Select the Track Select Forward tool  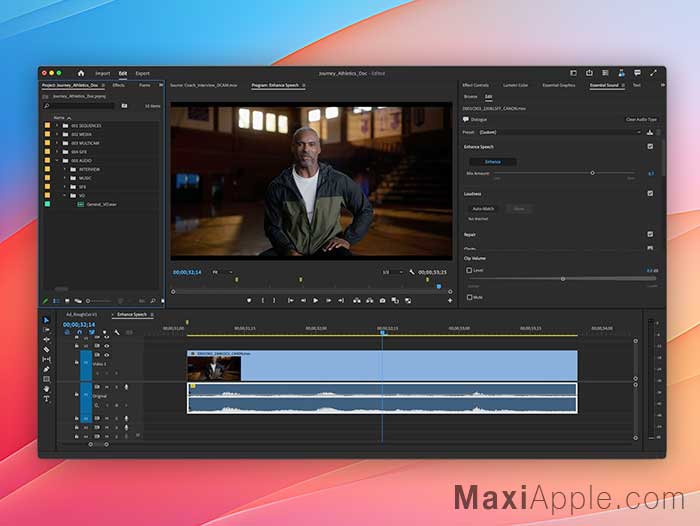(46, 330)
